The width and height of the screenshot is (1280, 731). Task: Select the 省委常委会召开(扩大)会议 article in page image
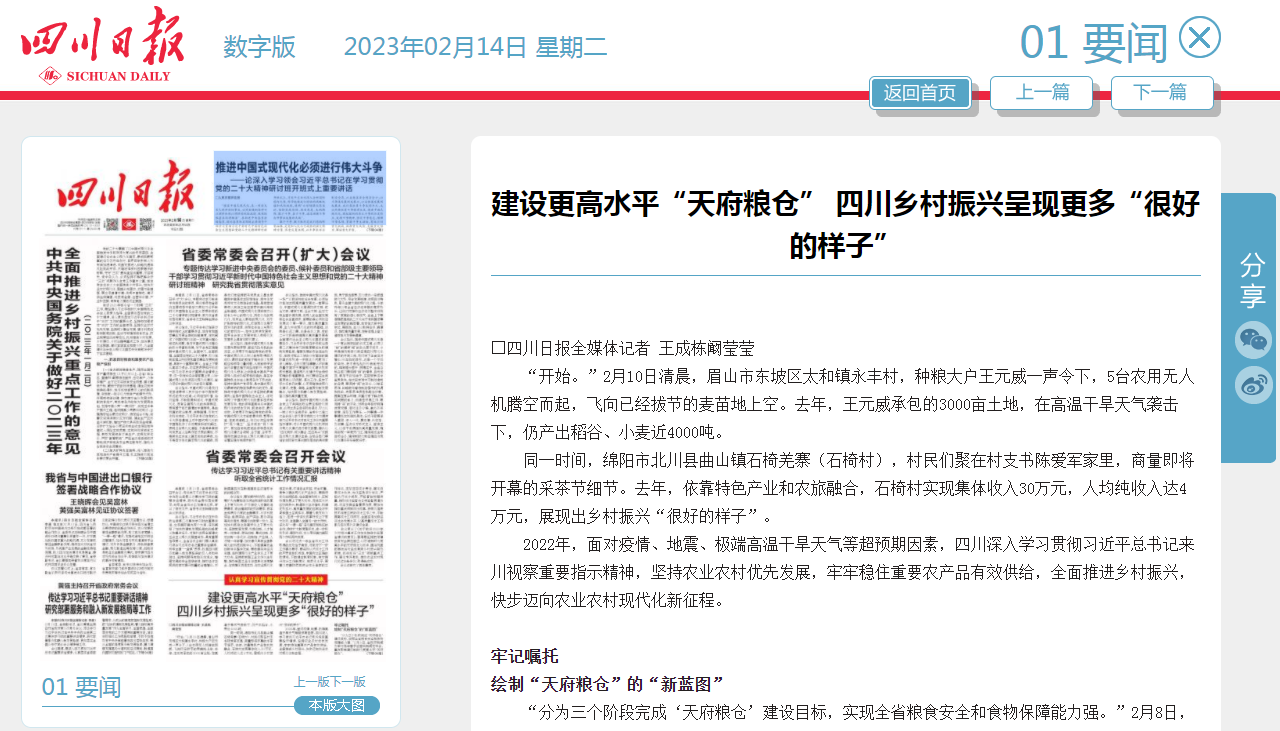(276, 256)
